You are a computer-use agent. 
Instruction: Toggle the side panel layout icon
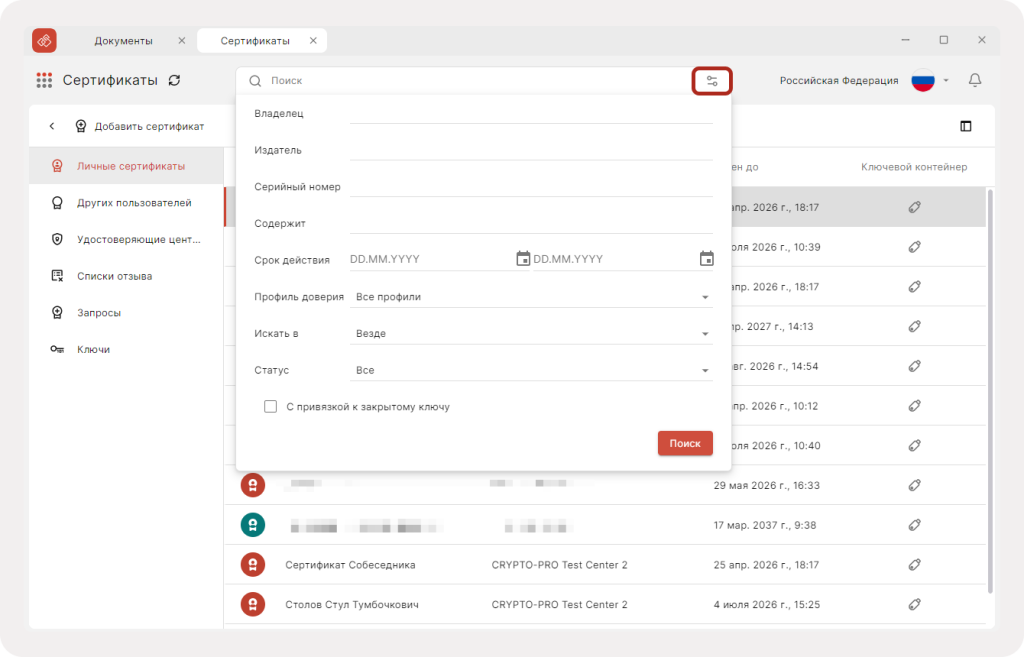tap(966, 126)
